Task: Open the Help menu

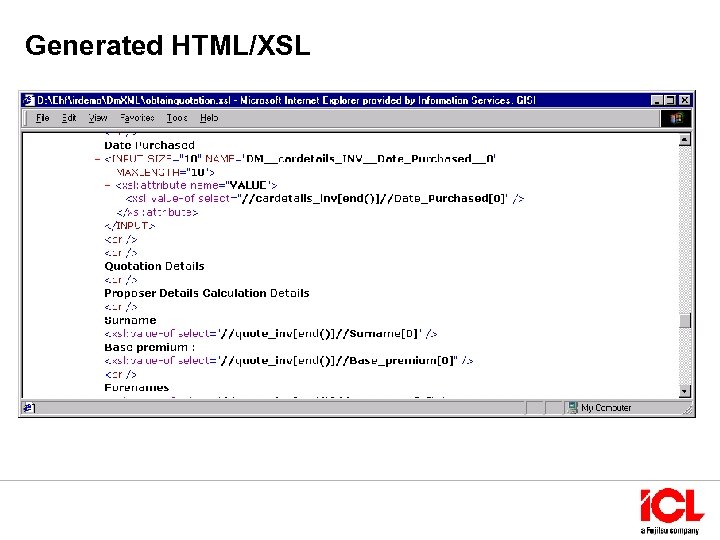Action: pos(209,118)
